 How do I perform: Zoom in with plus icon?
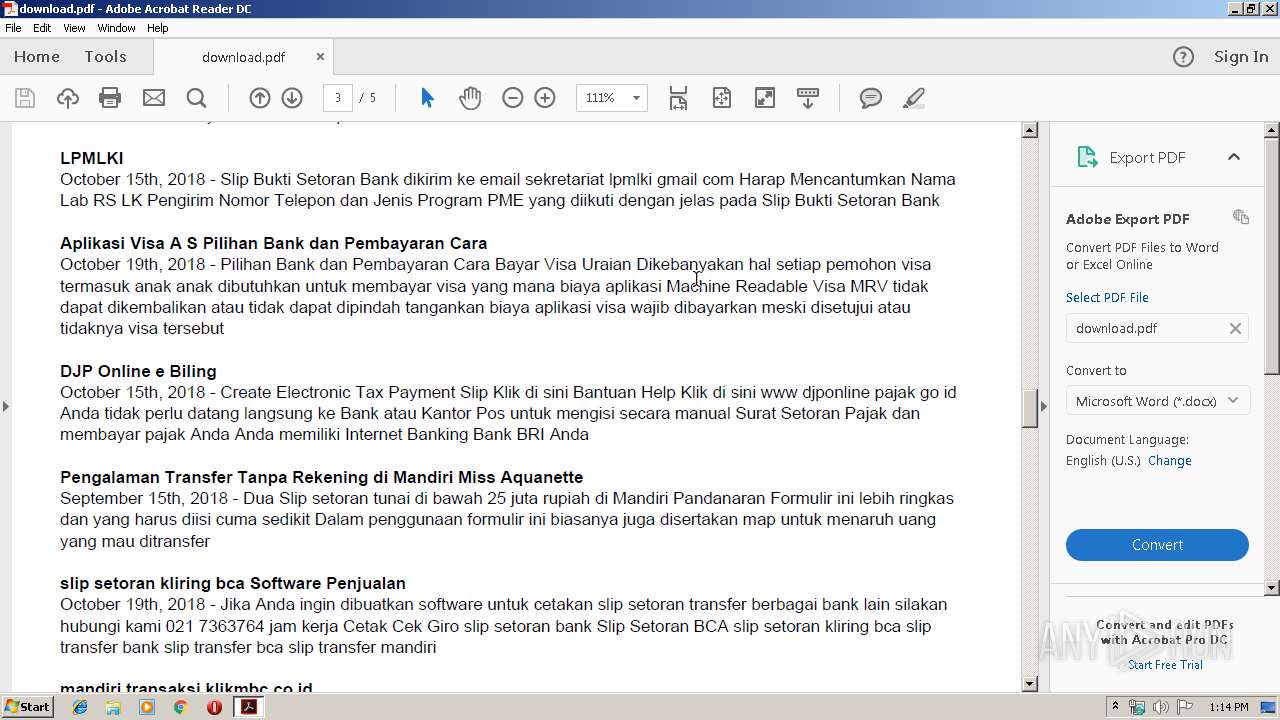click(545, 98)
